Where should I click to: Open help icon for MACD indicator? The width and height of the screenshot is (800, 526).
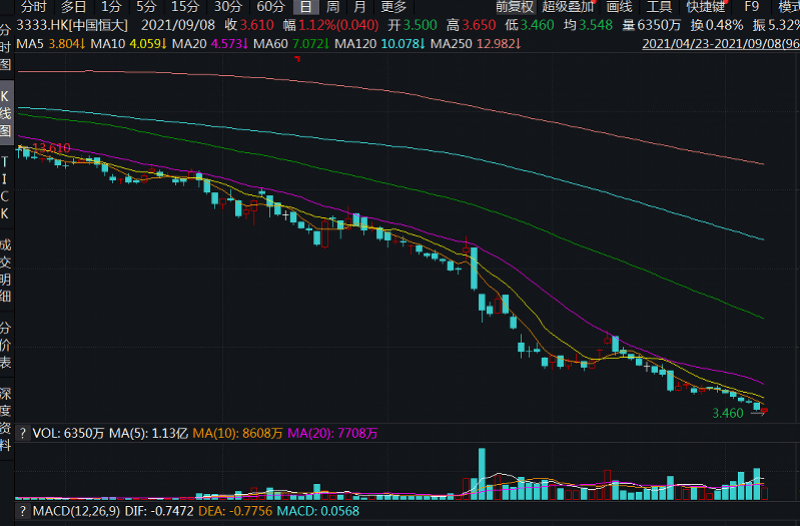tap(23, 511)
